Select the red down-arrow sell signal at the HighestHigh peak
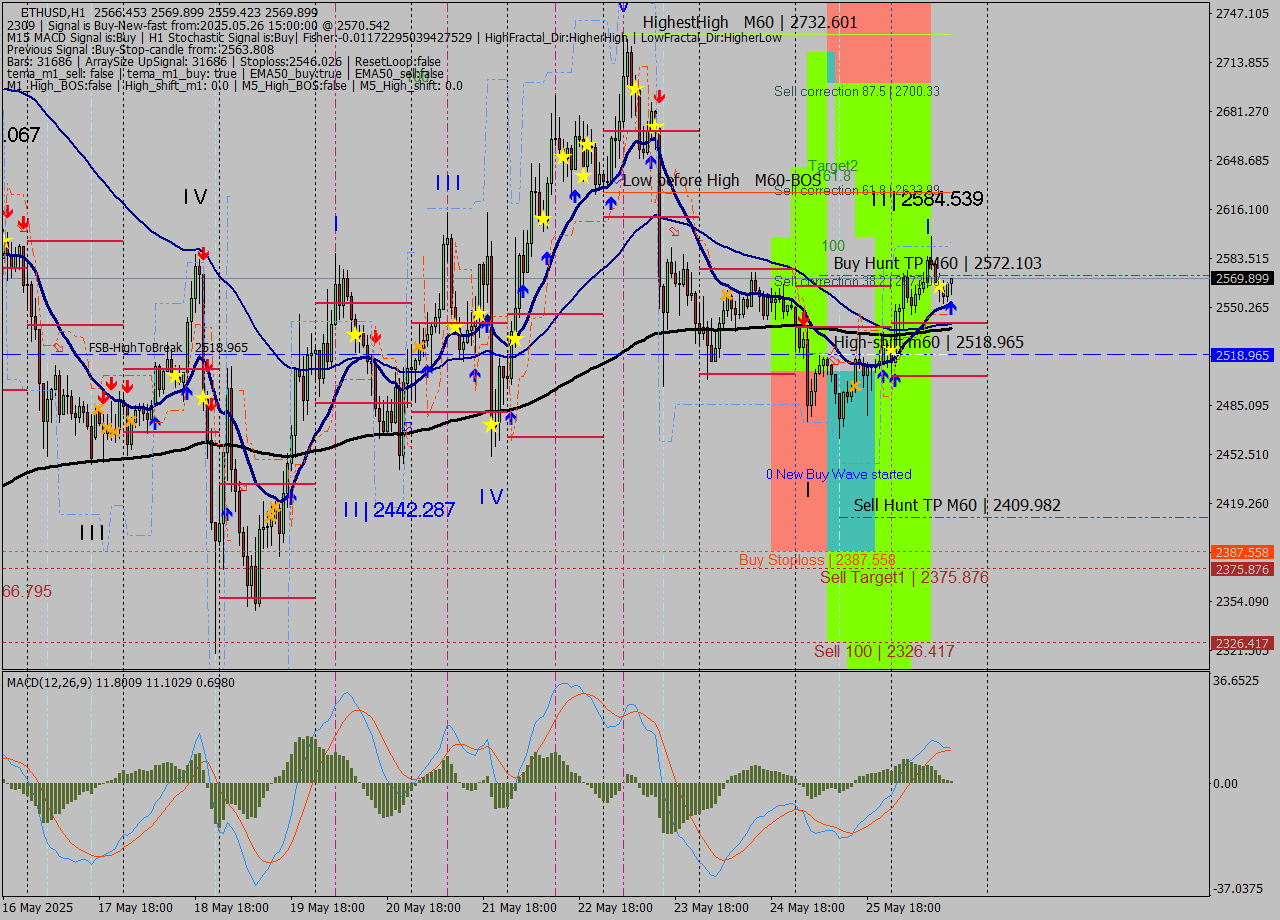The height and width of the screenshot is (920, 1280). [x=658, y=98]
